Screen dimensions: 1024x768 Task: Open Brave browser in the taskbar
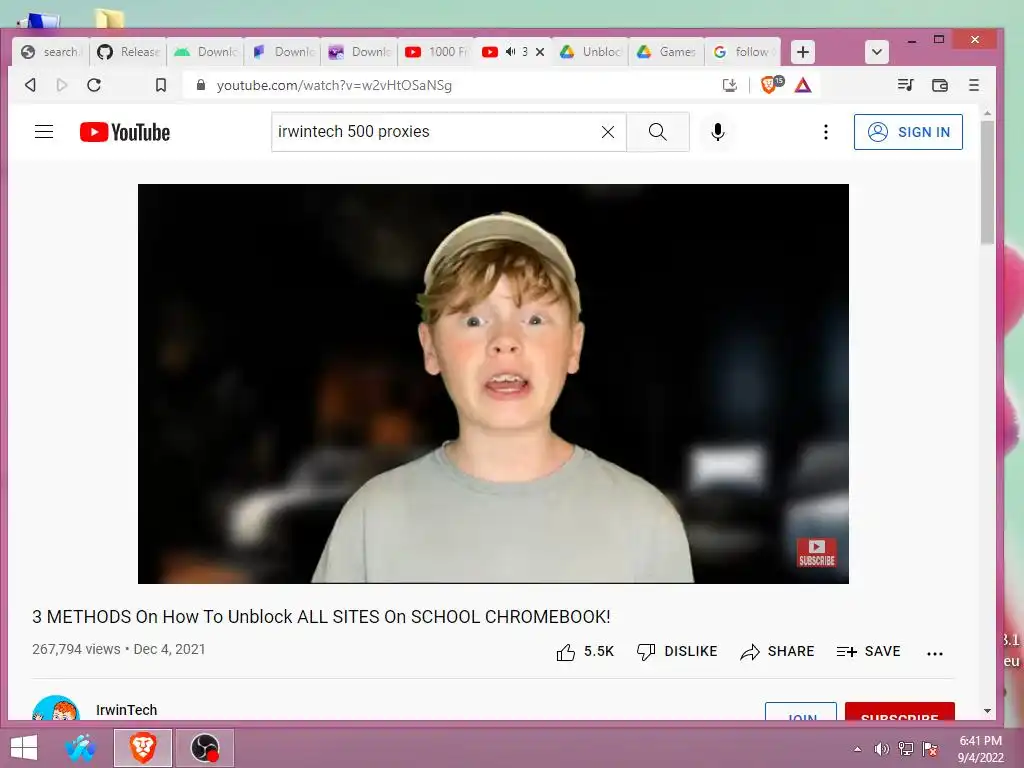click(x=143, y=748)
